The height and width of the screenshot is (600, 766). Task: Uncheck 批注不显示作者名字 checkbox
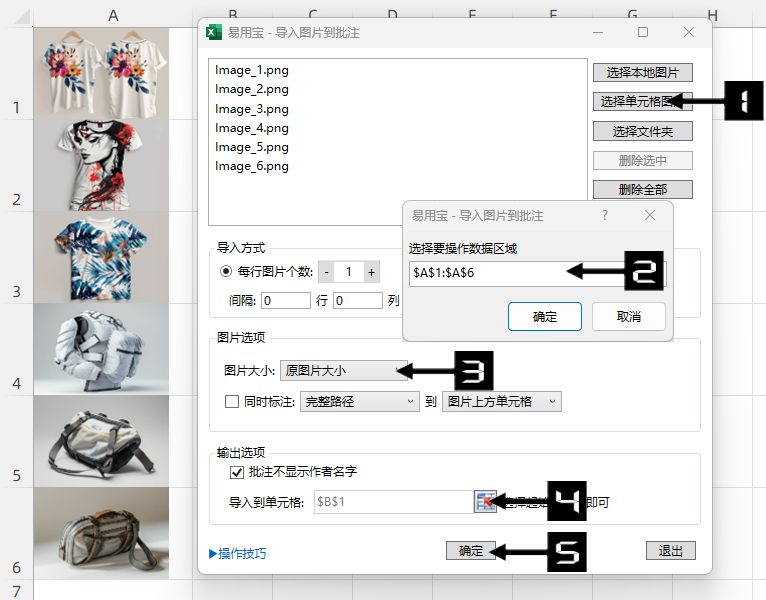point(237,472)
